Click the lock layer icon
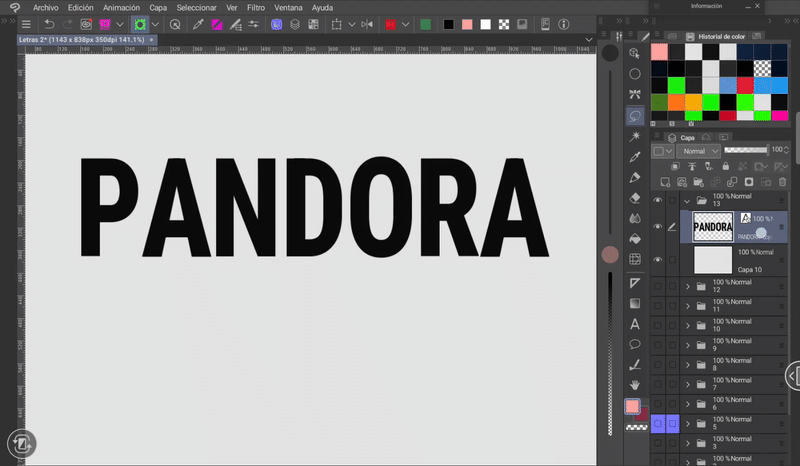The width and height of the screenshot is (800, 466). (726, 166)
